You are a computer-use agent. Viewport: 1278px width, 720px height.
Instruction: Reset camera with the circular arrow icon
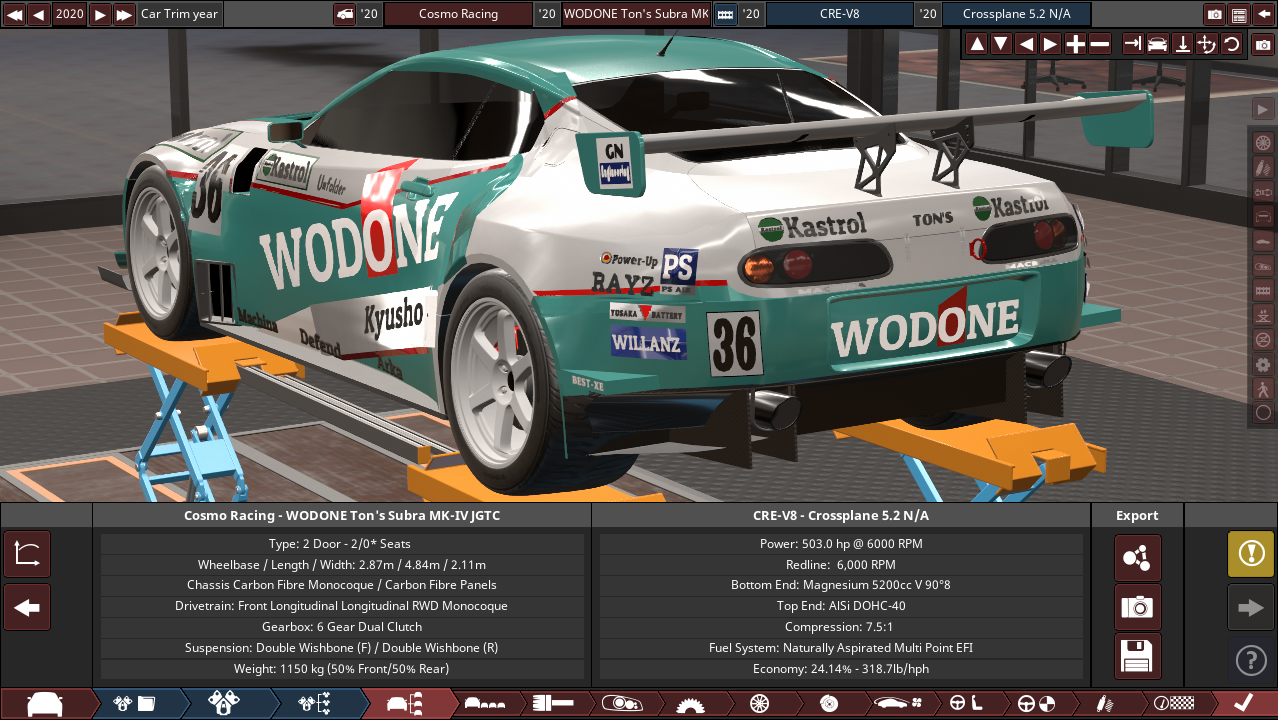click(x=1232, y=44)
